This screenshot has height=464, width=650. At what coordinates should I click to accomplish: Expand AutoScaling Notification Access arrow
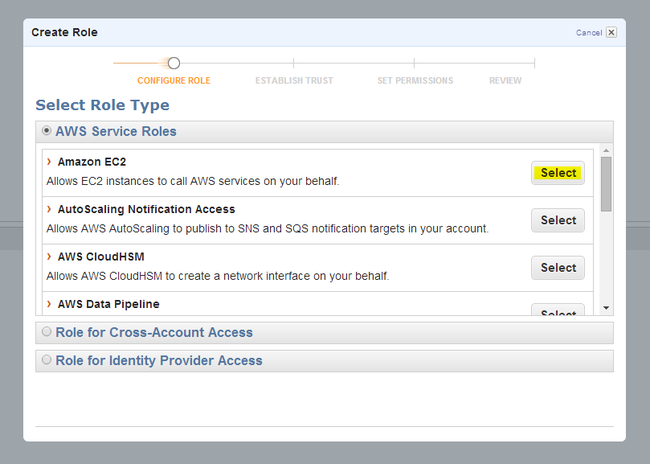tap(49, 209)
